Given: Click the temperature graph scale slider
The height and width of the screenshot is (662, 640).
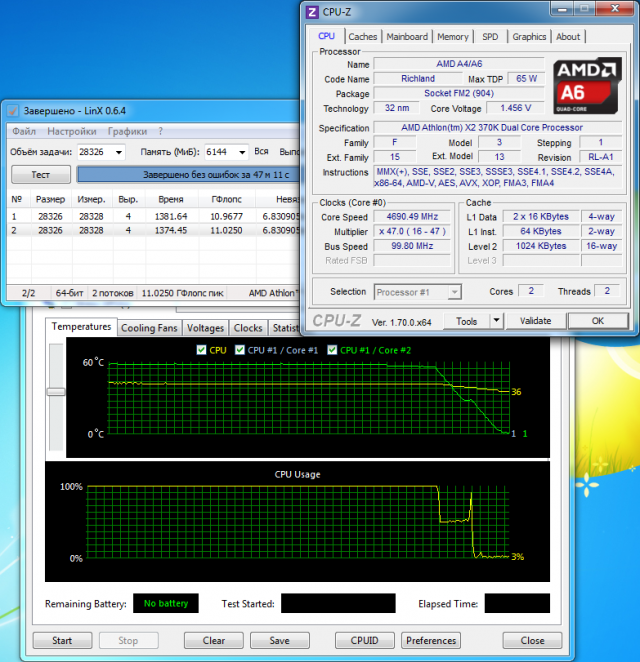Looking at the screenshot, I should [x=56, y=392].
